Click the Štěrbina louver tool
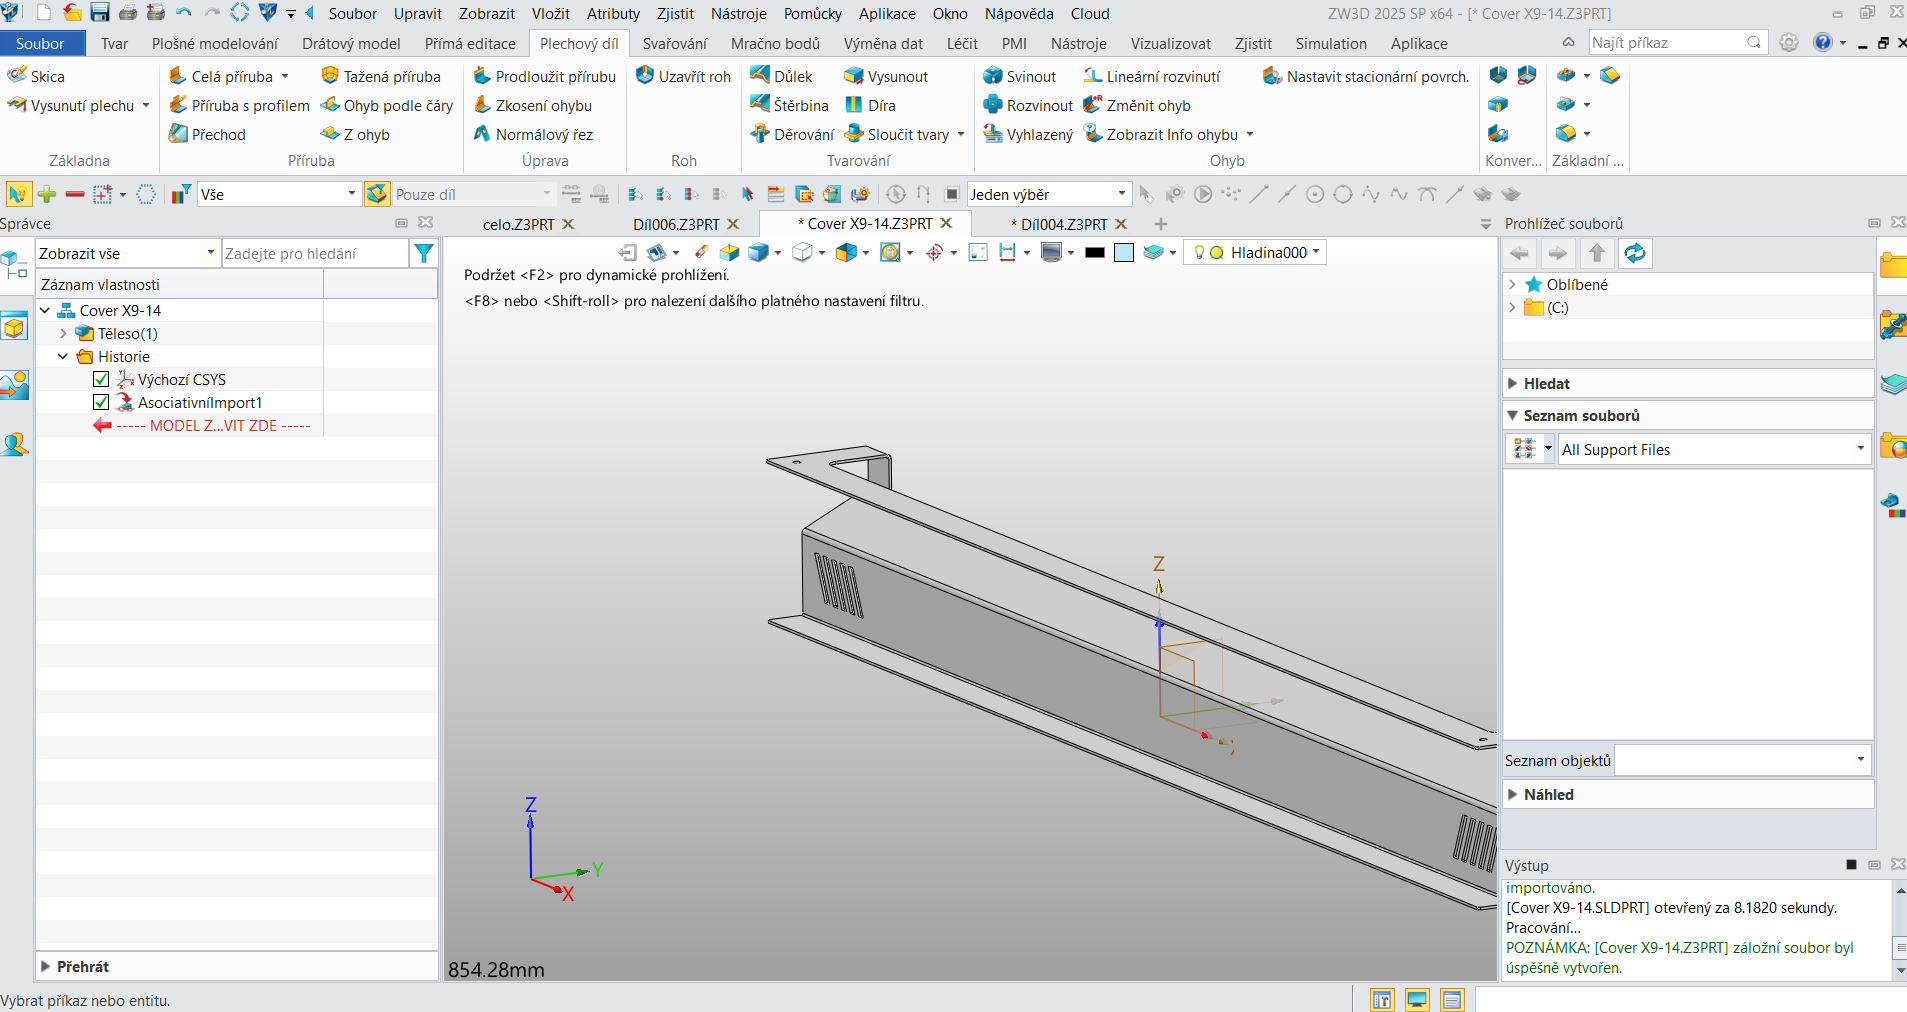The width and height of the screenshot is (1907, 1012). click(789, 105)
